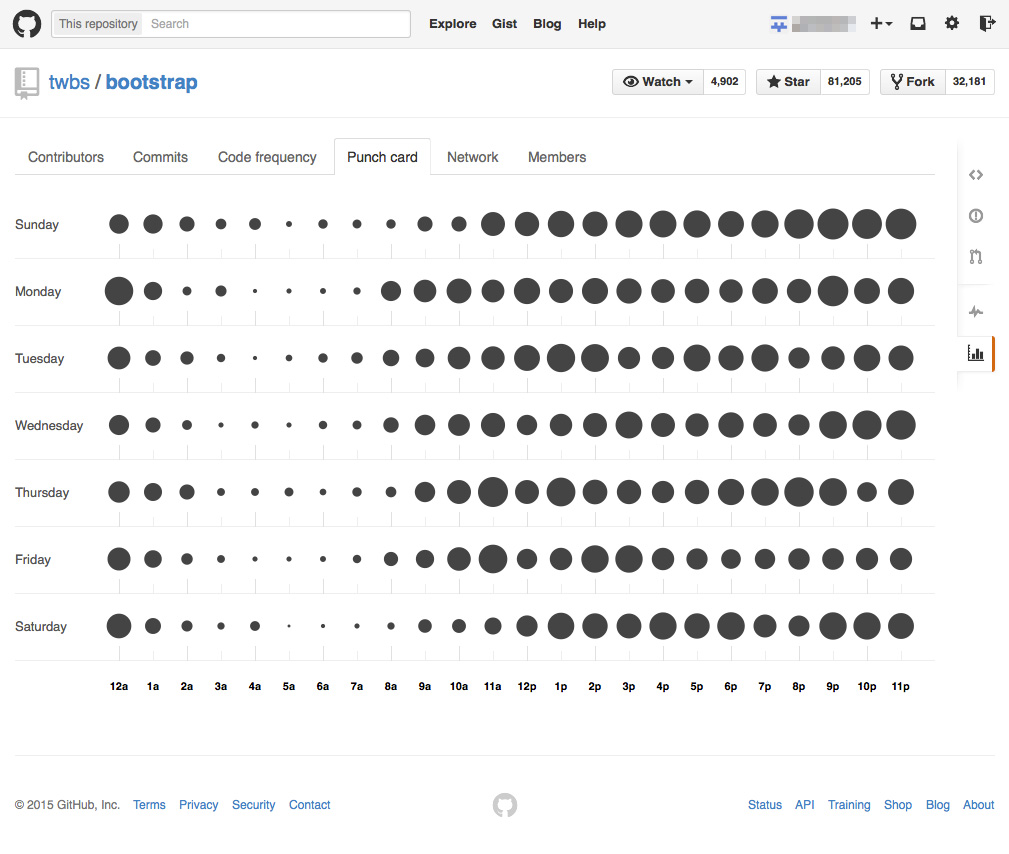This screenshot has height=854, width=1009.
Task: Open the Pulse activity view
Action: pos(975,311)
